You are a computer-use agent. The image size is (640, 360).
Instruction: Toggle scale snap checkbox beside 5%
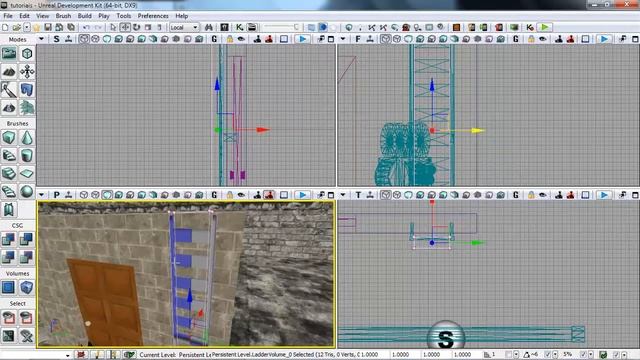pyautogui.click(x=583, y=355)
